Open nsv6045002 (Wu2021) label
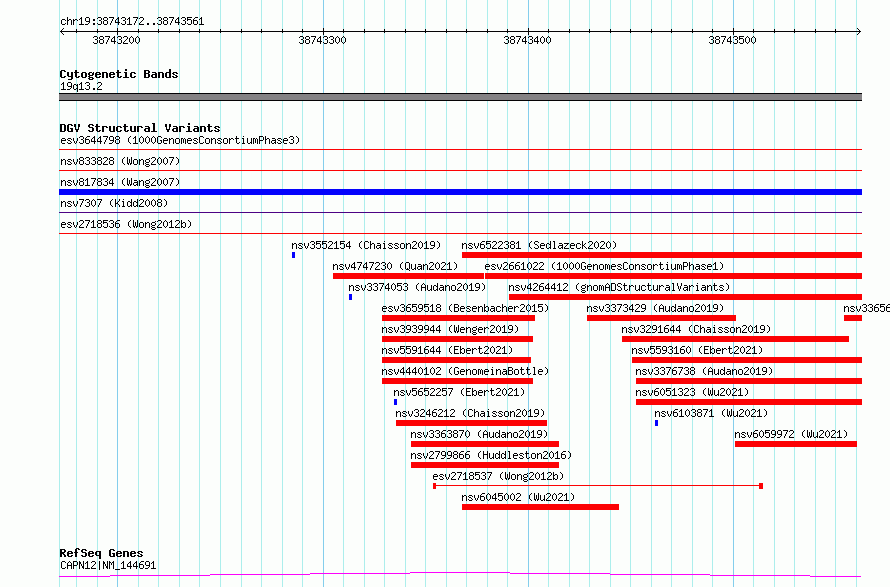Viewport: 890px width, 587px height. point(518,497)
